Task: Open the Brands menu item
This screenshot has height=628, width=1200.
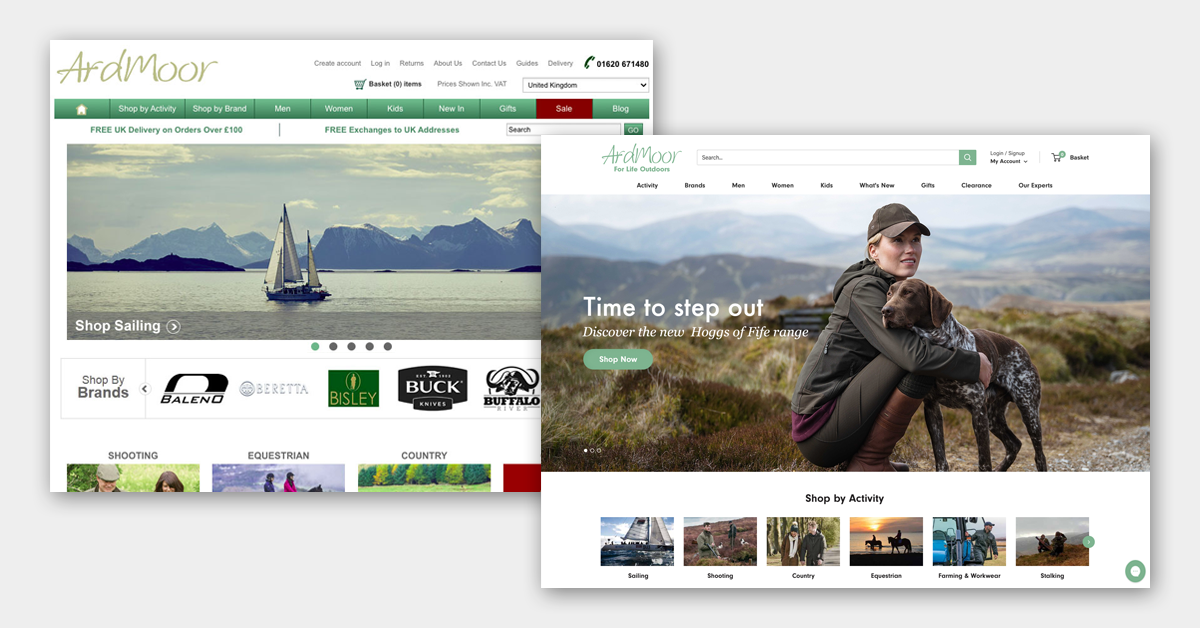Action: pyautogui.click(x=694, y=185)
